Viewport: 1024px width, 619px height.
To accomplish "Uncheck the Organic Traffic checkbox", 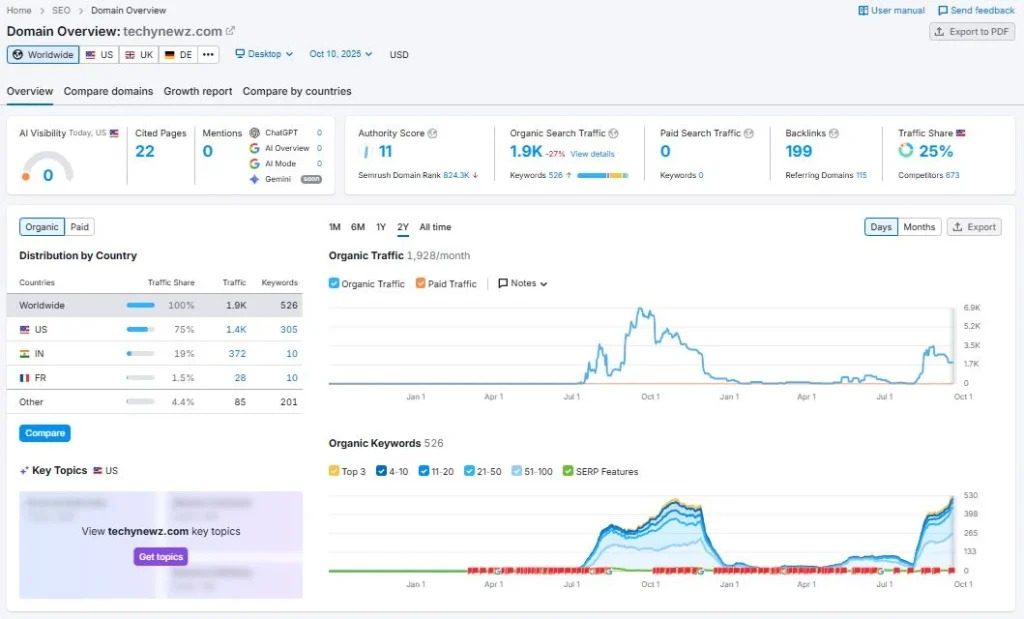I will (334, 283).
